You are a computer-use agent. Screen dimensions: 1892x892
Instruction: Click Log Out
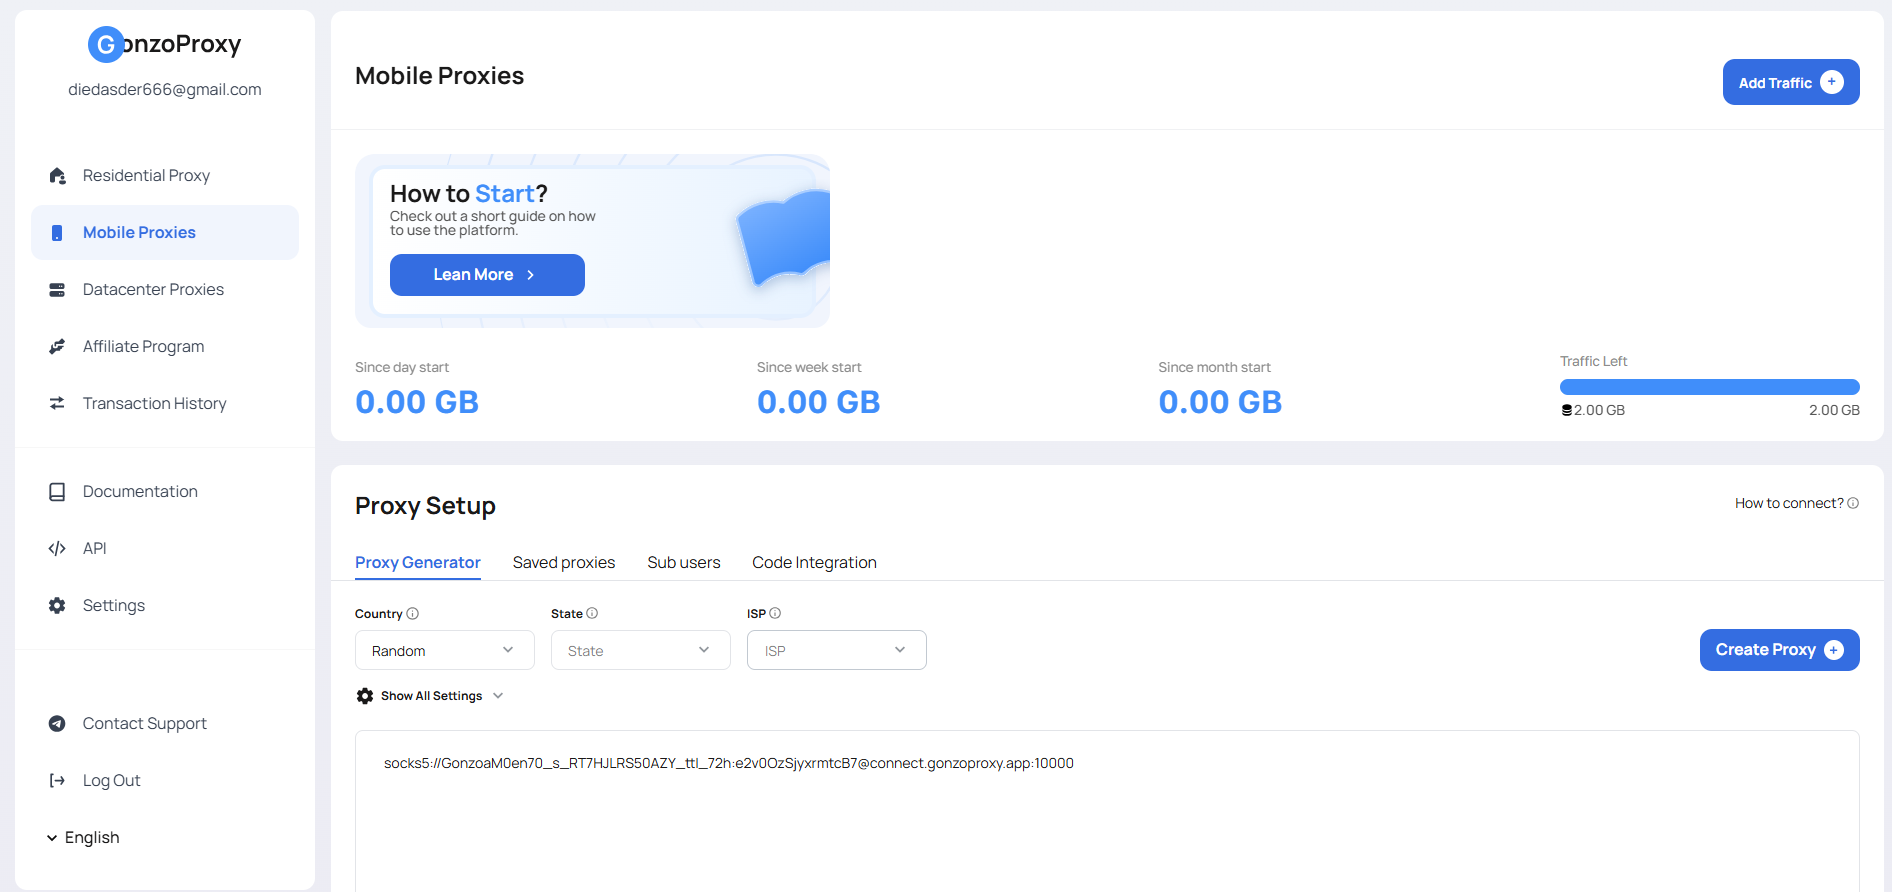pos(165,781)
